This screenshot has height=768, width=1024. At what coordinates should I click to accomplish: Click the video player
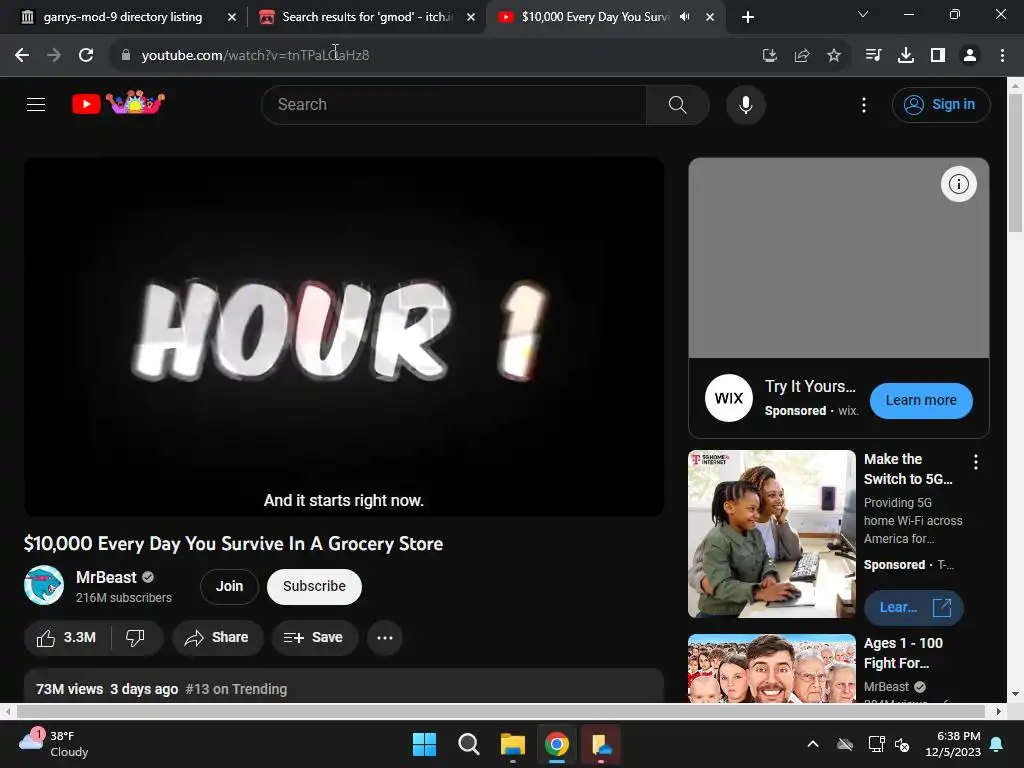(344, 337)
